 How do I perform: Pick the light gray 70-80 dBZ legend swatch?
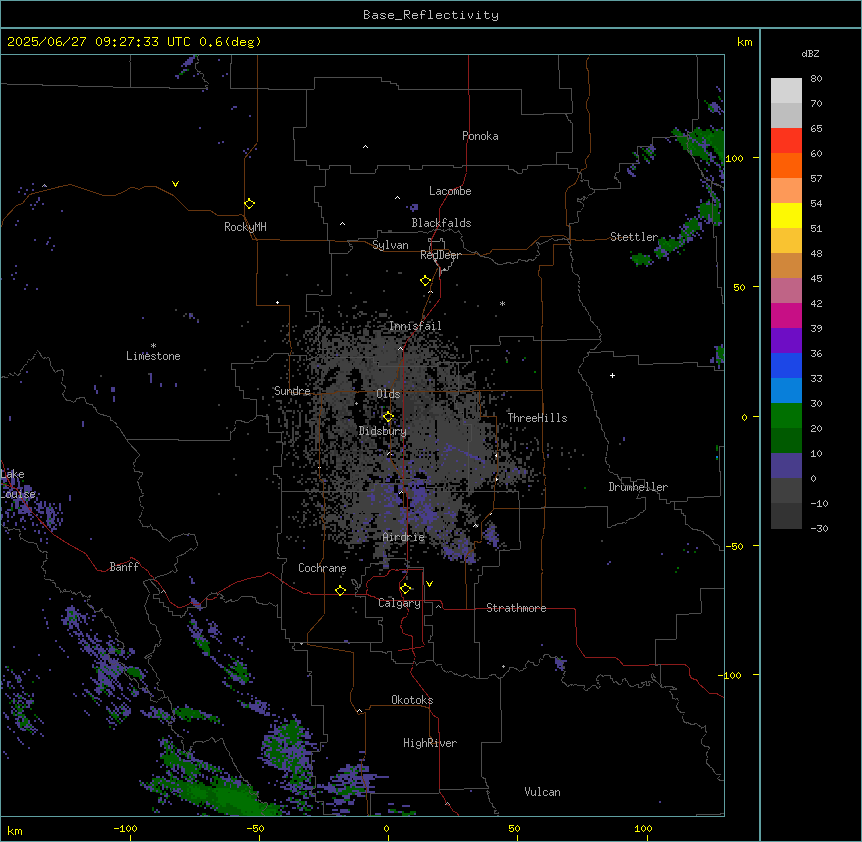786,90
